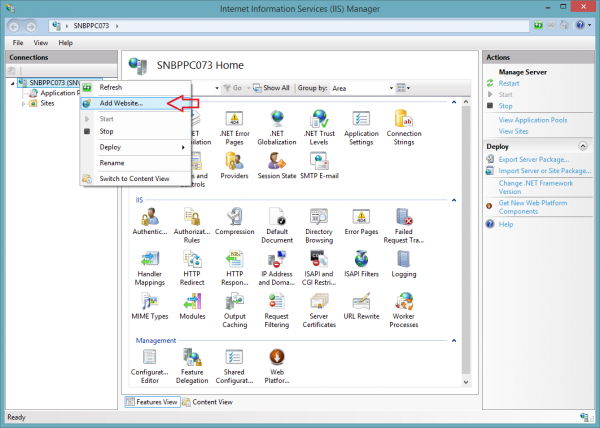This screenshot has width=600, height=428.
Task: Open Connection Strings feature
Action: pos(404,128)
